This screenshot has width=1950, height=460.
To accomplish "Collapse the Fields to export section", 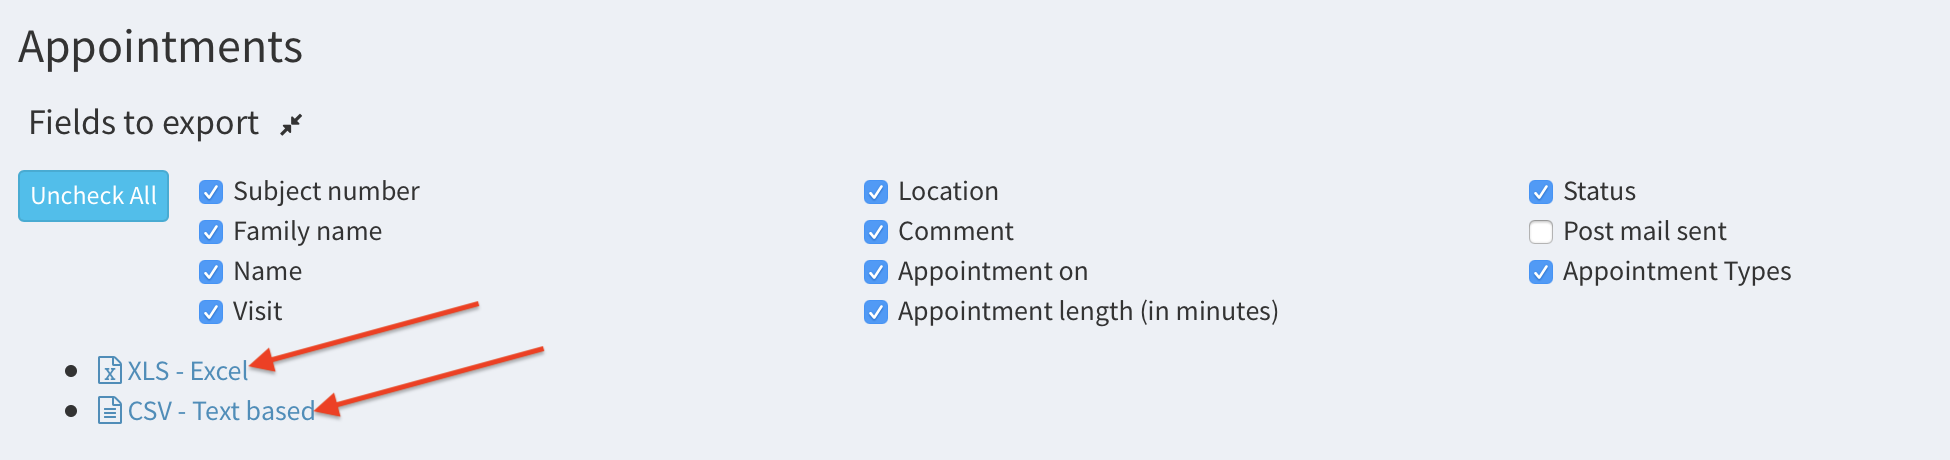I will point(291,124).
